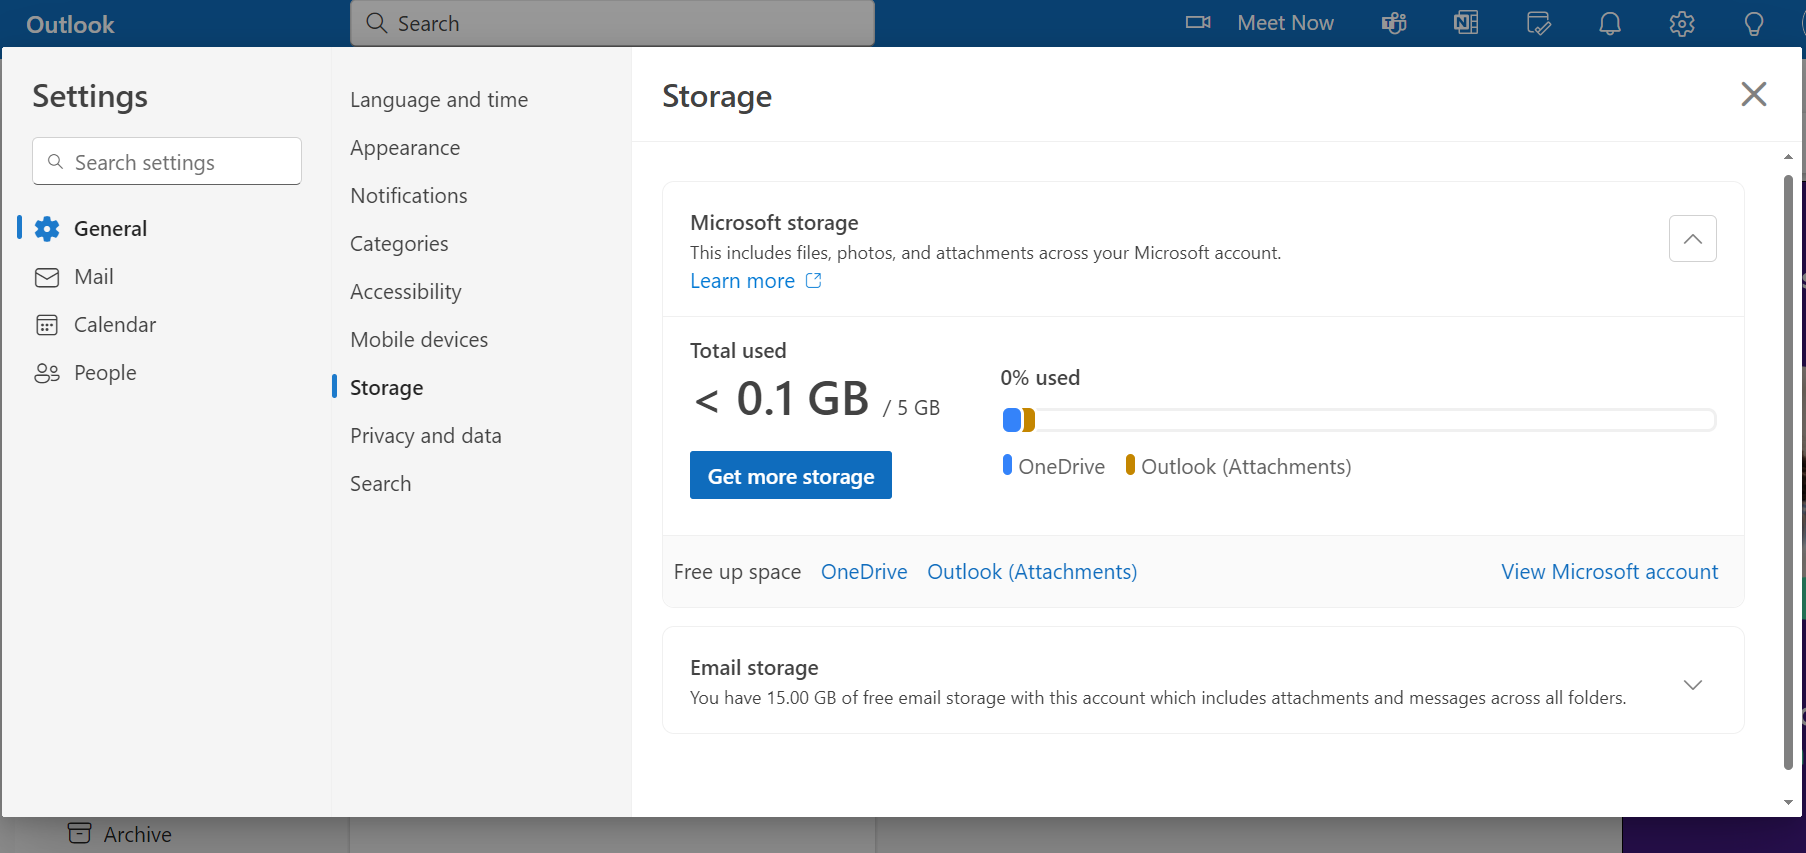The height and width of the screenshot is (853, 1806).
Task: Open Accessibility settings
Action: [x=406, y=292]
